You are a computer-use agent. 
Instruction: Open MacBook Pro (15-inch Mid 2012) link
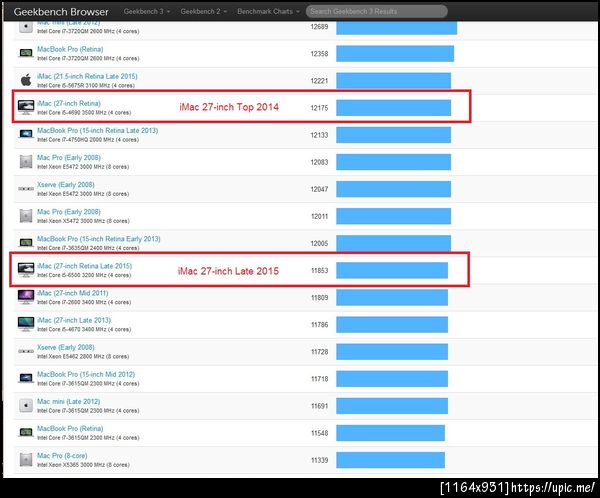[x=86, y=374]
